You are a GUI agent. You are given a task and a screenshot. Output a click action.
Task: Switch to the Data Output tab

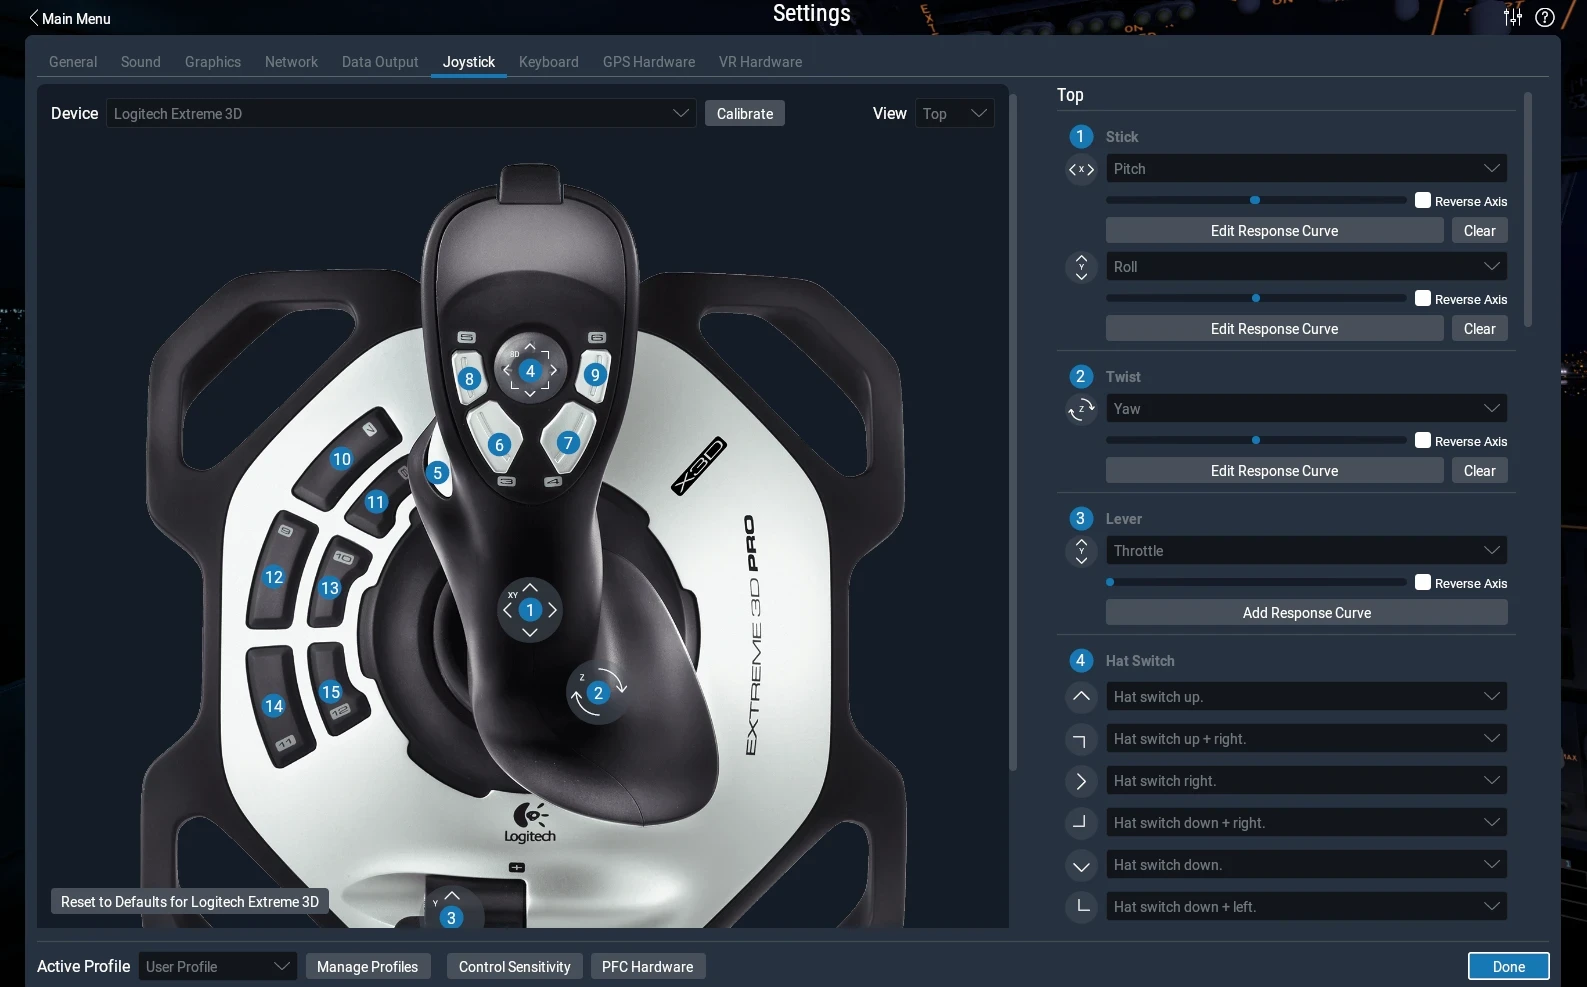click(380, 62)
